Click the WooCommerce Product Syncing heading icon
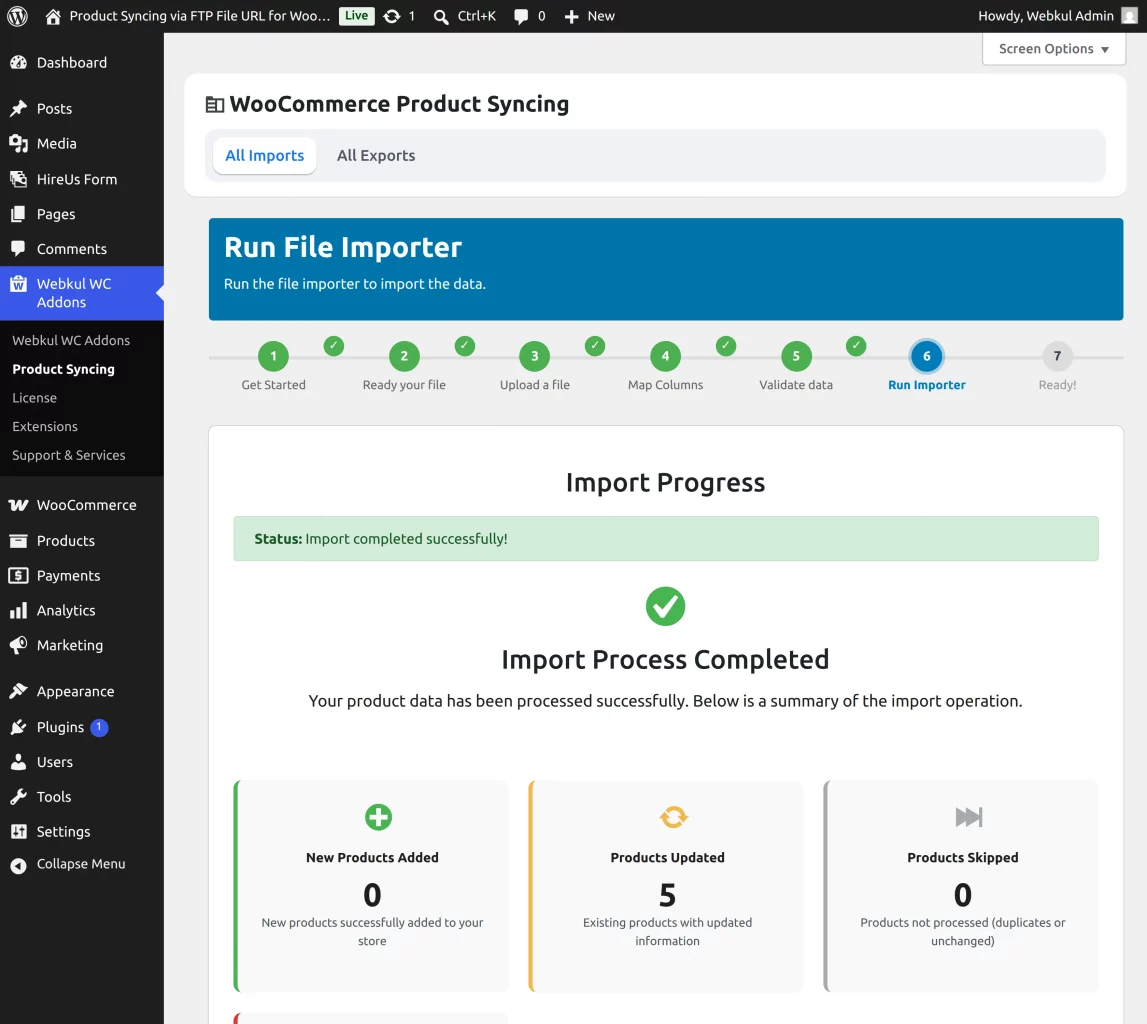This screenshot has height=1024, width=1147. tap(214, 105)
